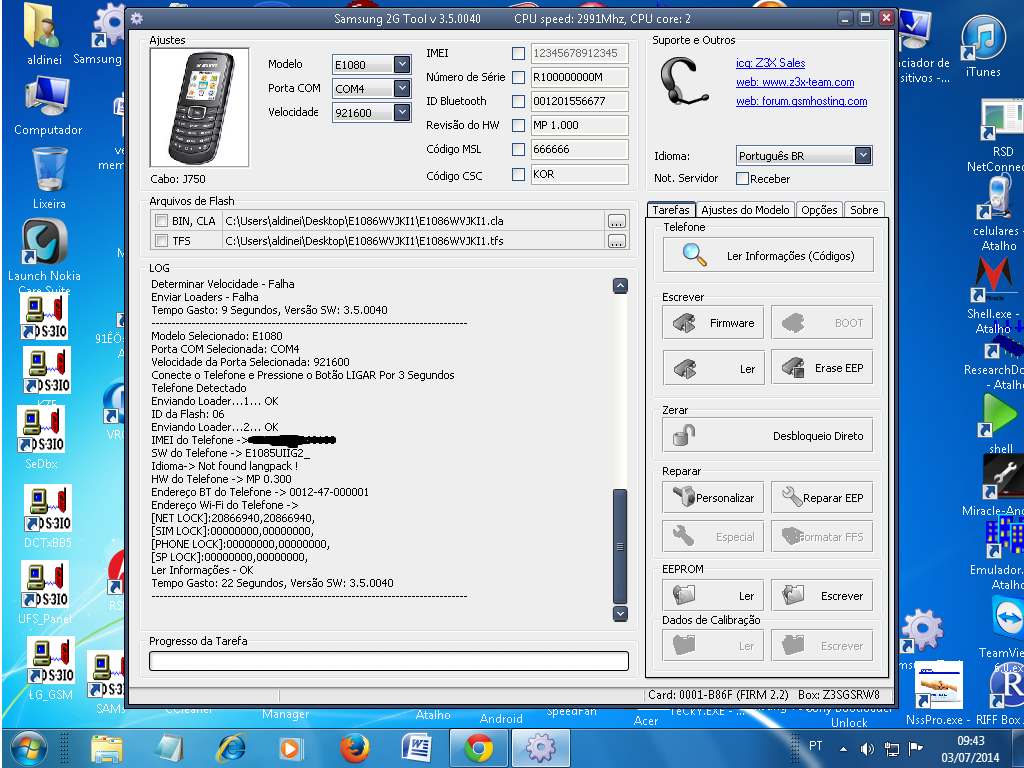The width and height of the screenshot is (1024, 768).
Task: Enable the Número de Série checkbox
Action: click(519, 77)
